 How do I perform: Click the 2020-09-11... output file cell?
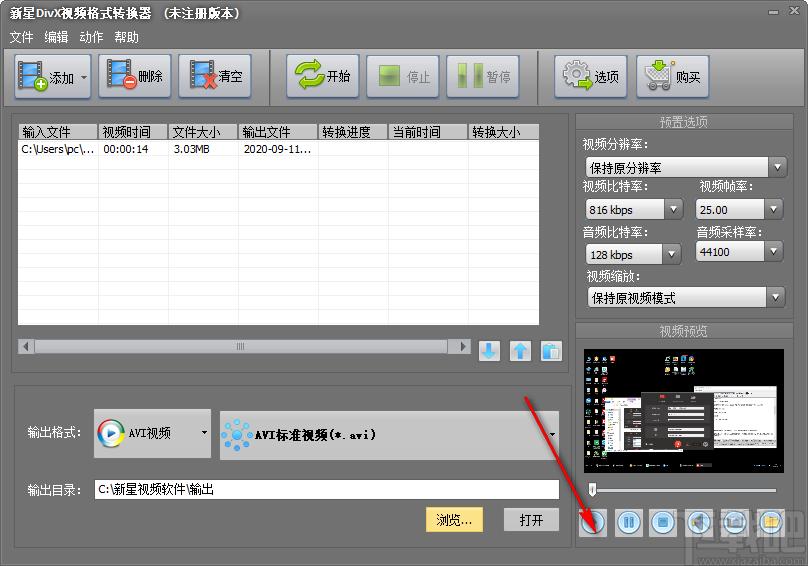pos(277,149)
